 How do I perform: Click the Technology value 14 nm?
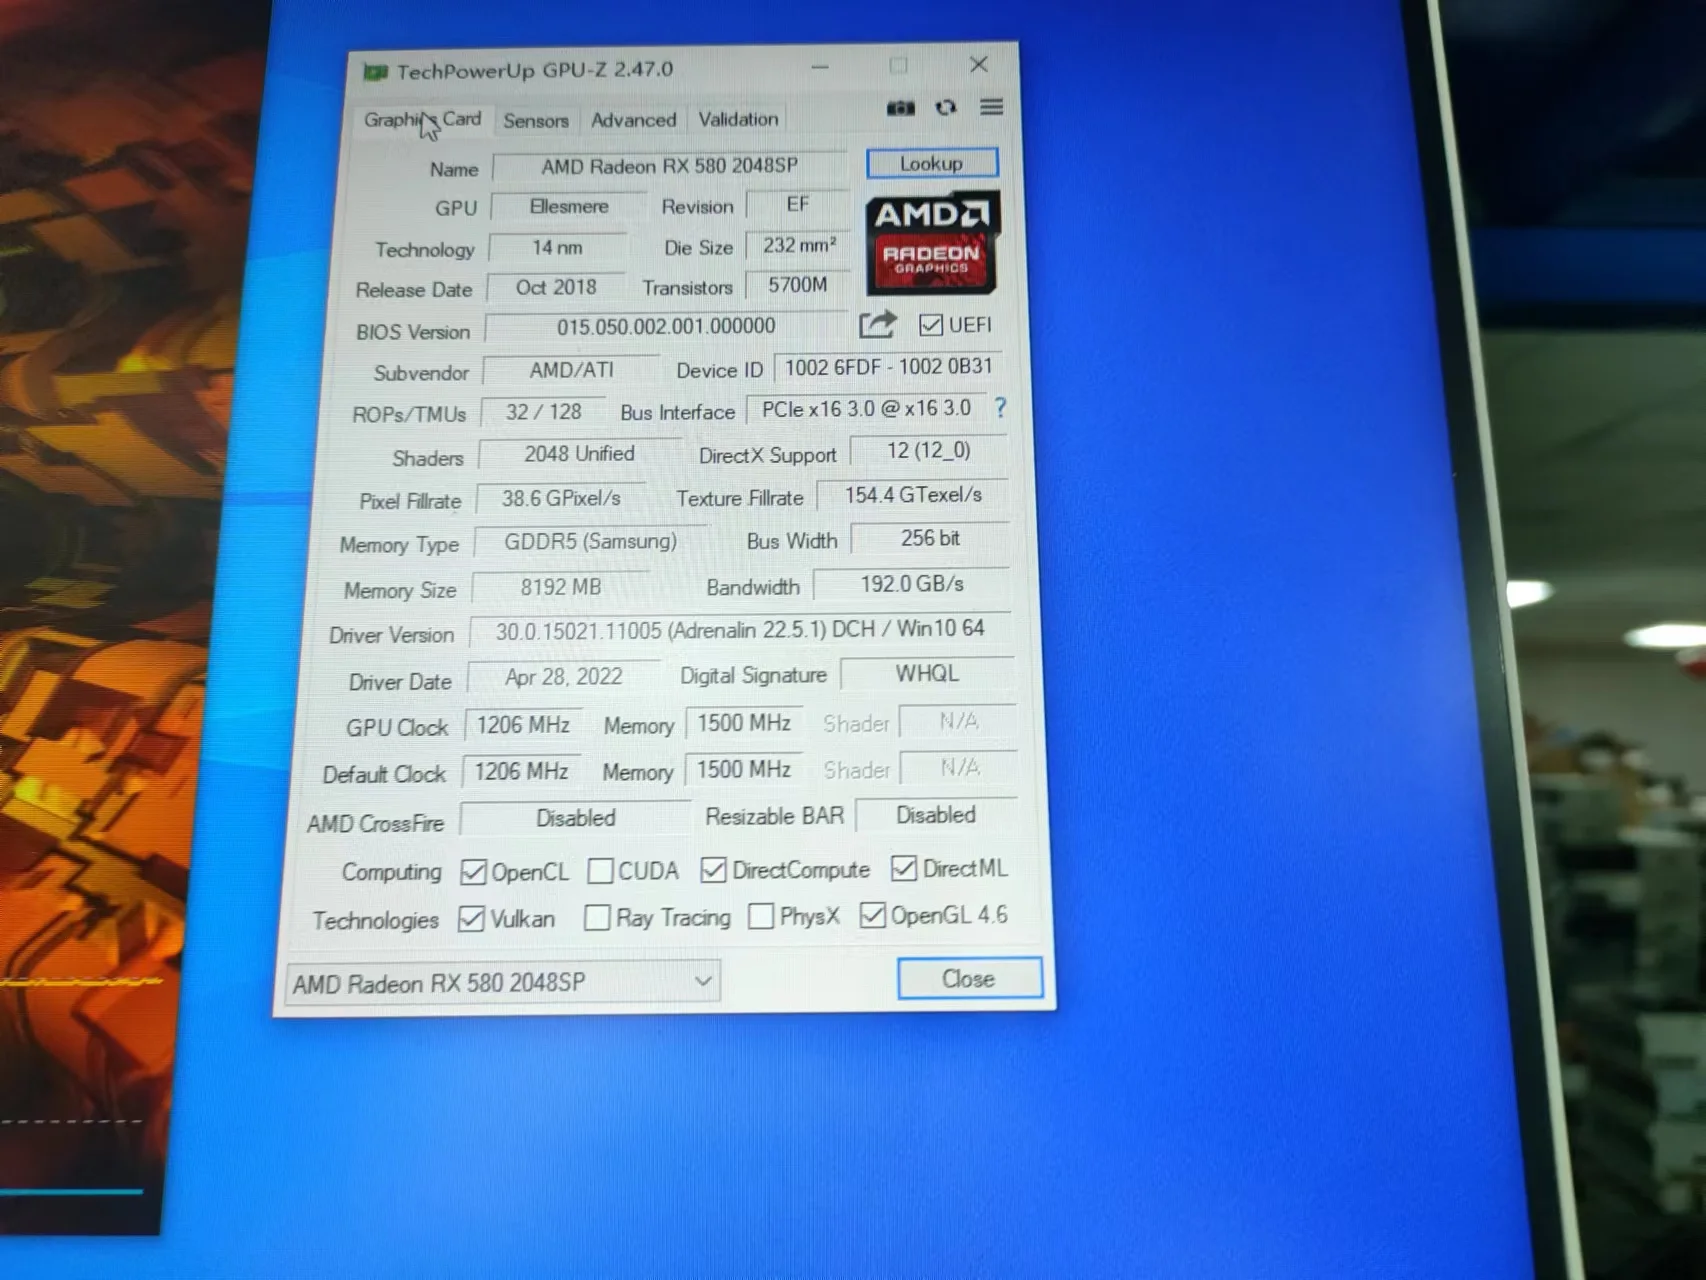click(557, 247)
